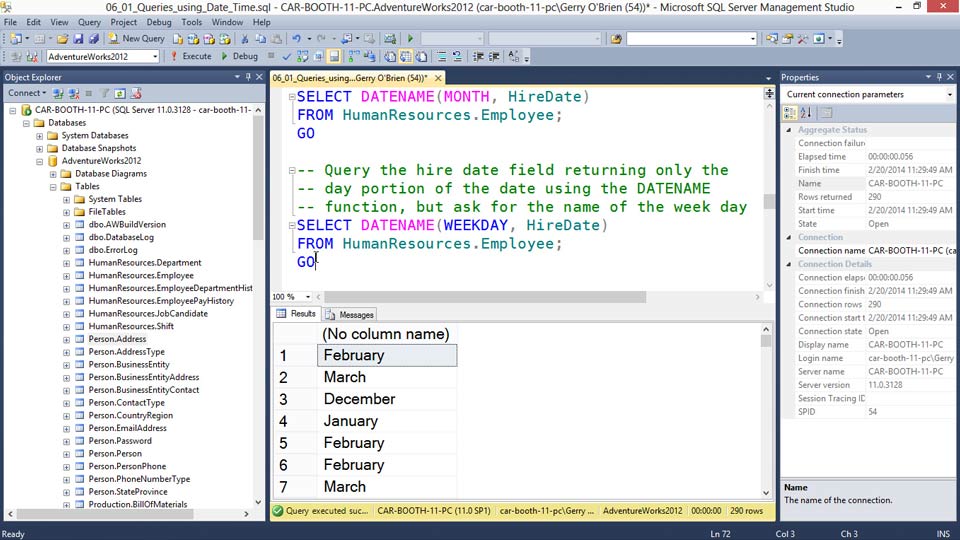Click the Save disk icon
This screenshot has width=960, height=540.
tap(78, 39)
